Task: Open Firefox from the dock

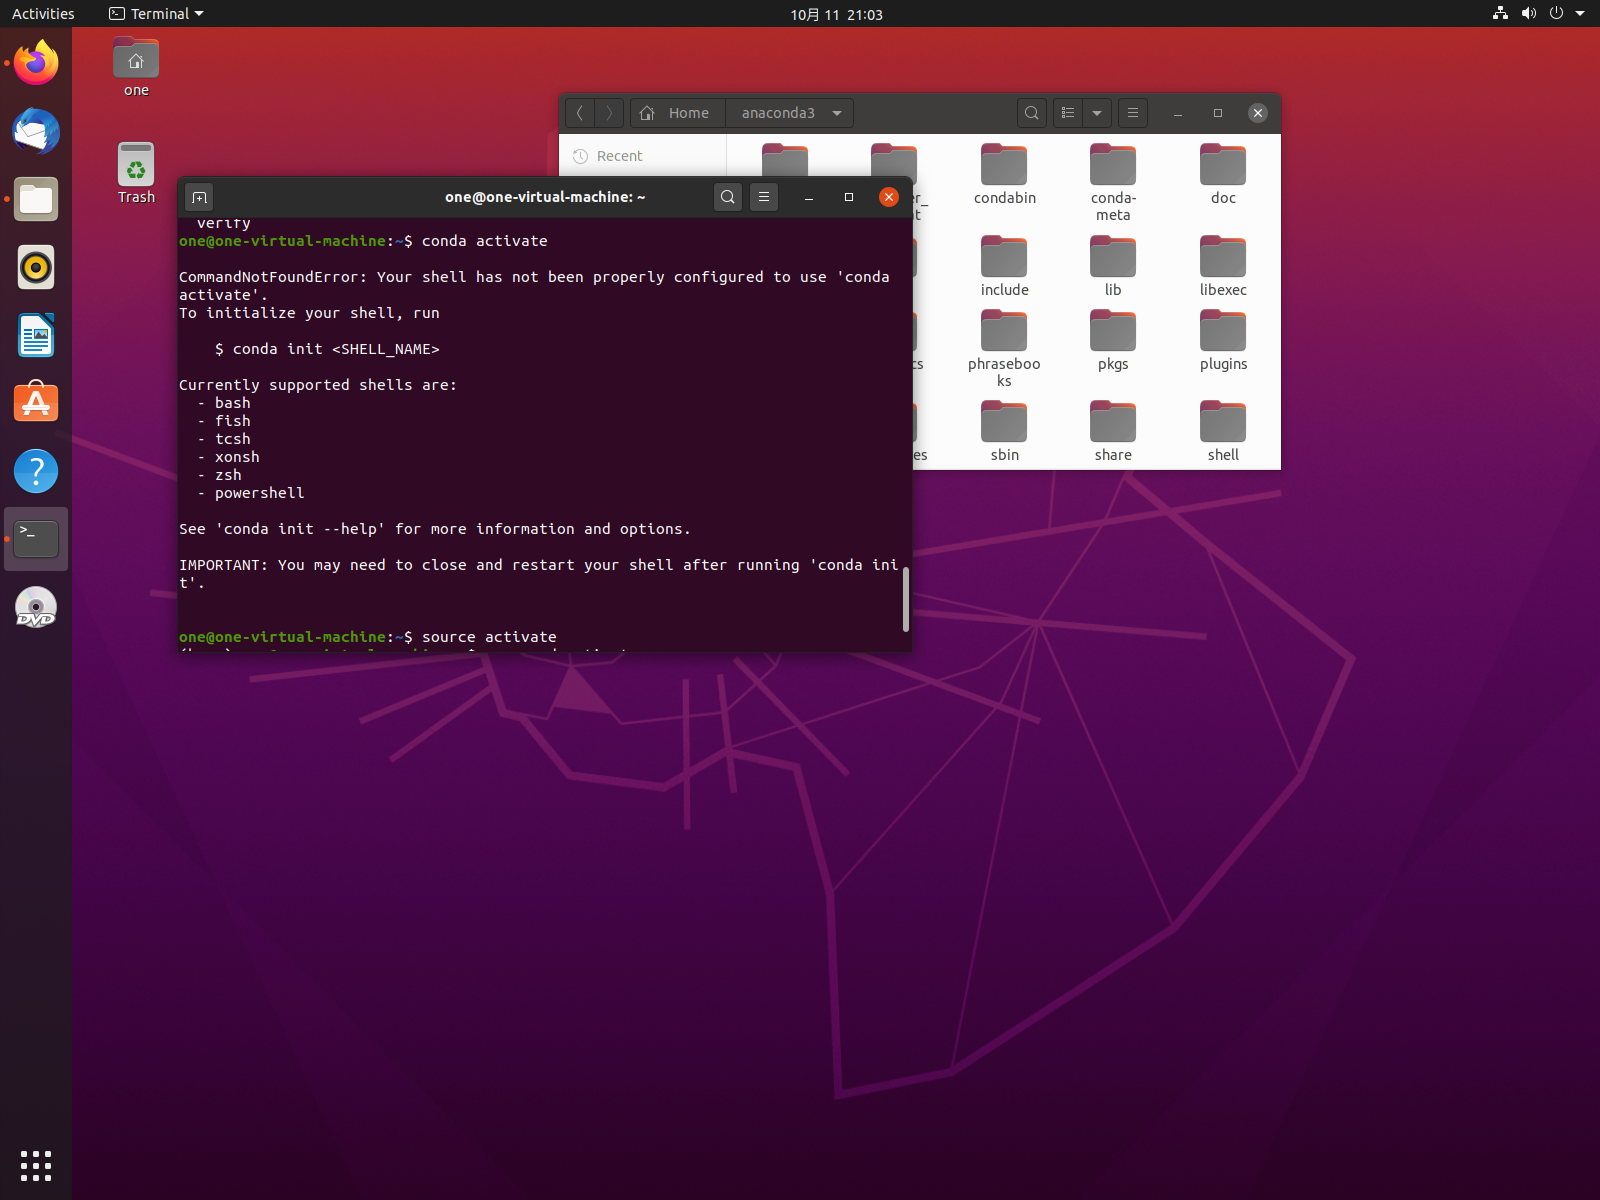Action: pos(36,62)
